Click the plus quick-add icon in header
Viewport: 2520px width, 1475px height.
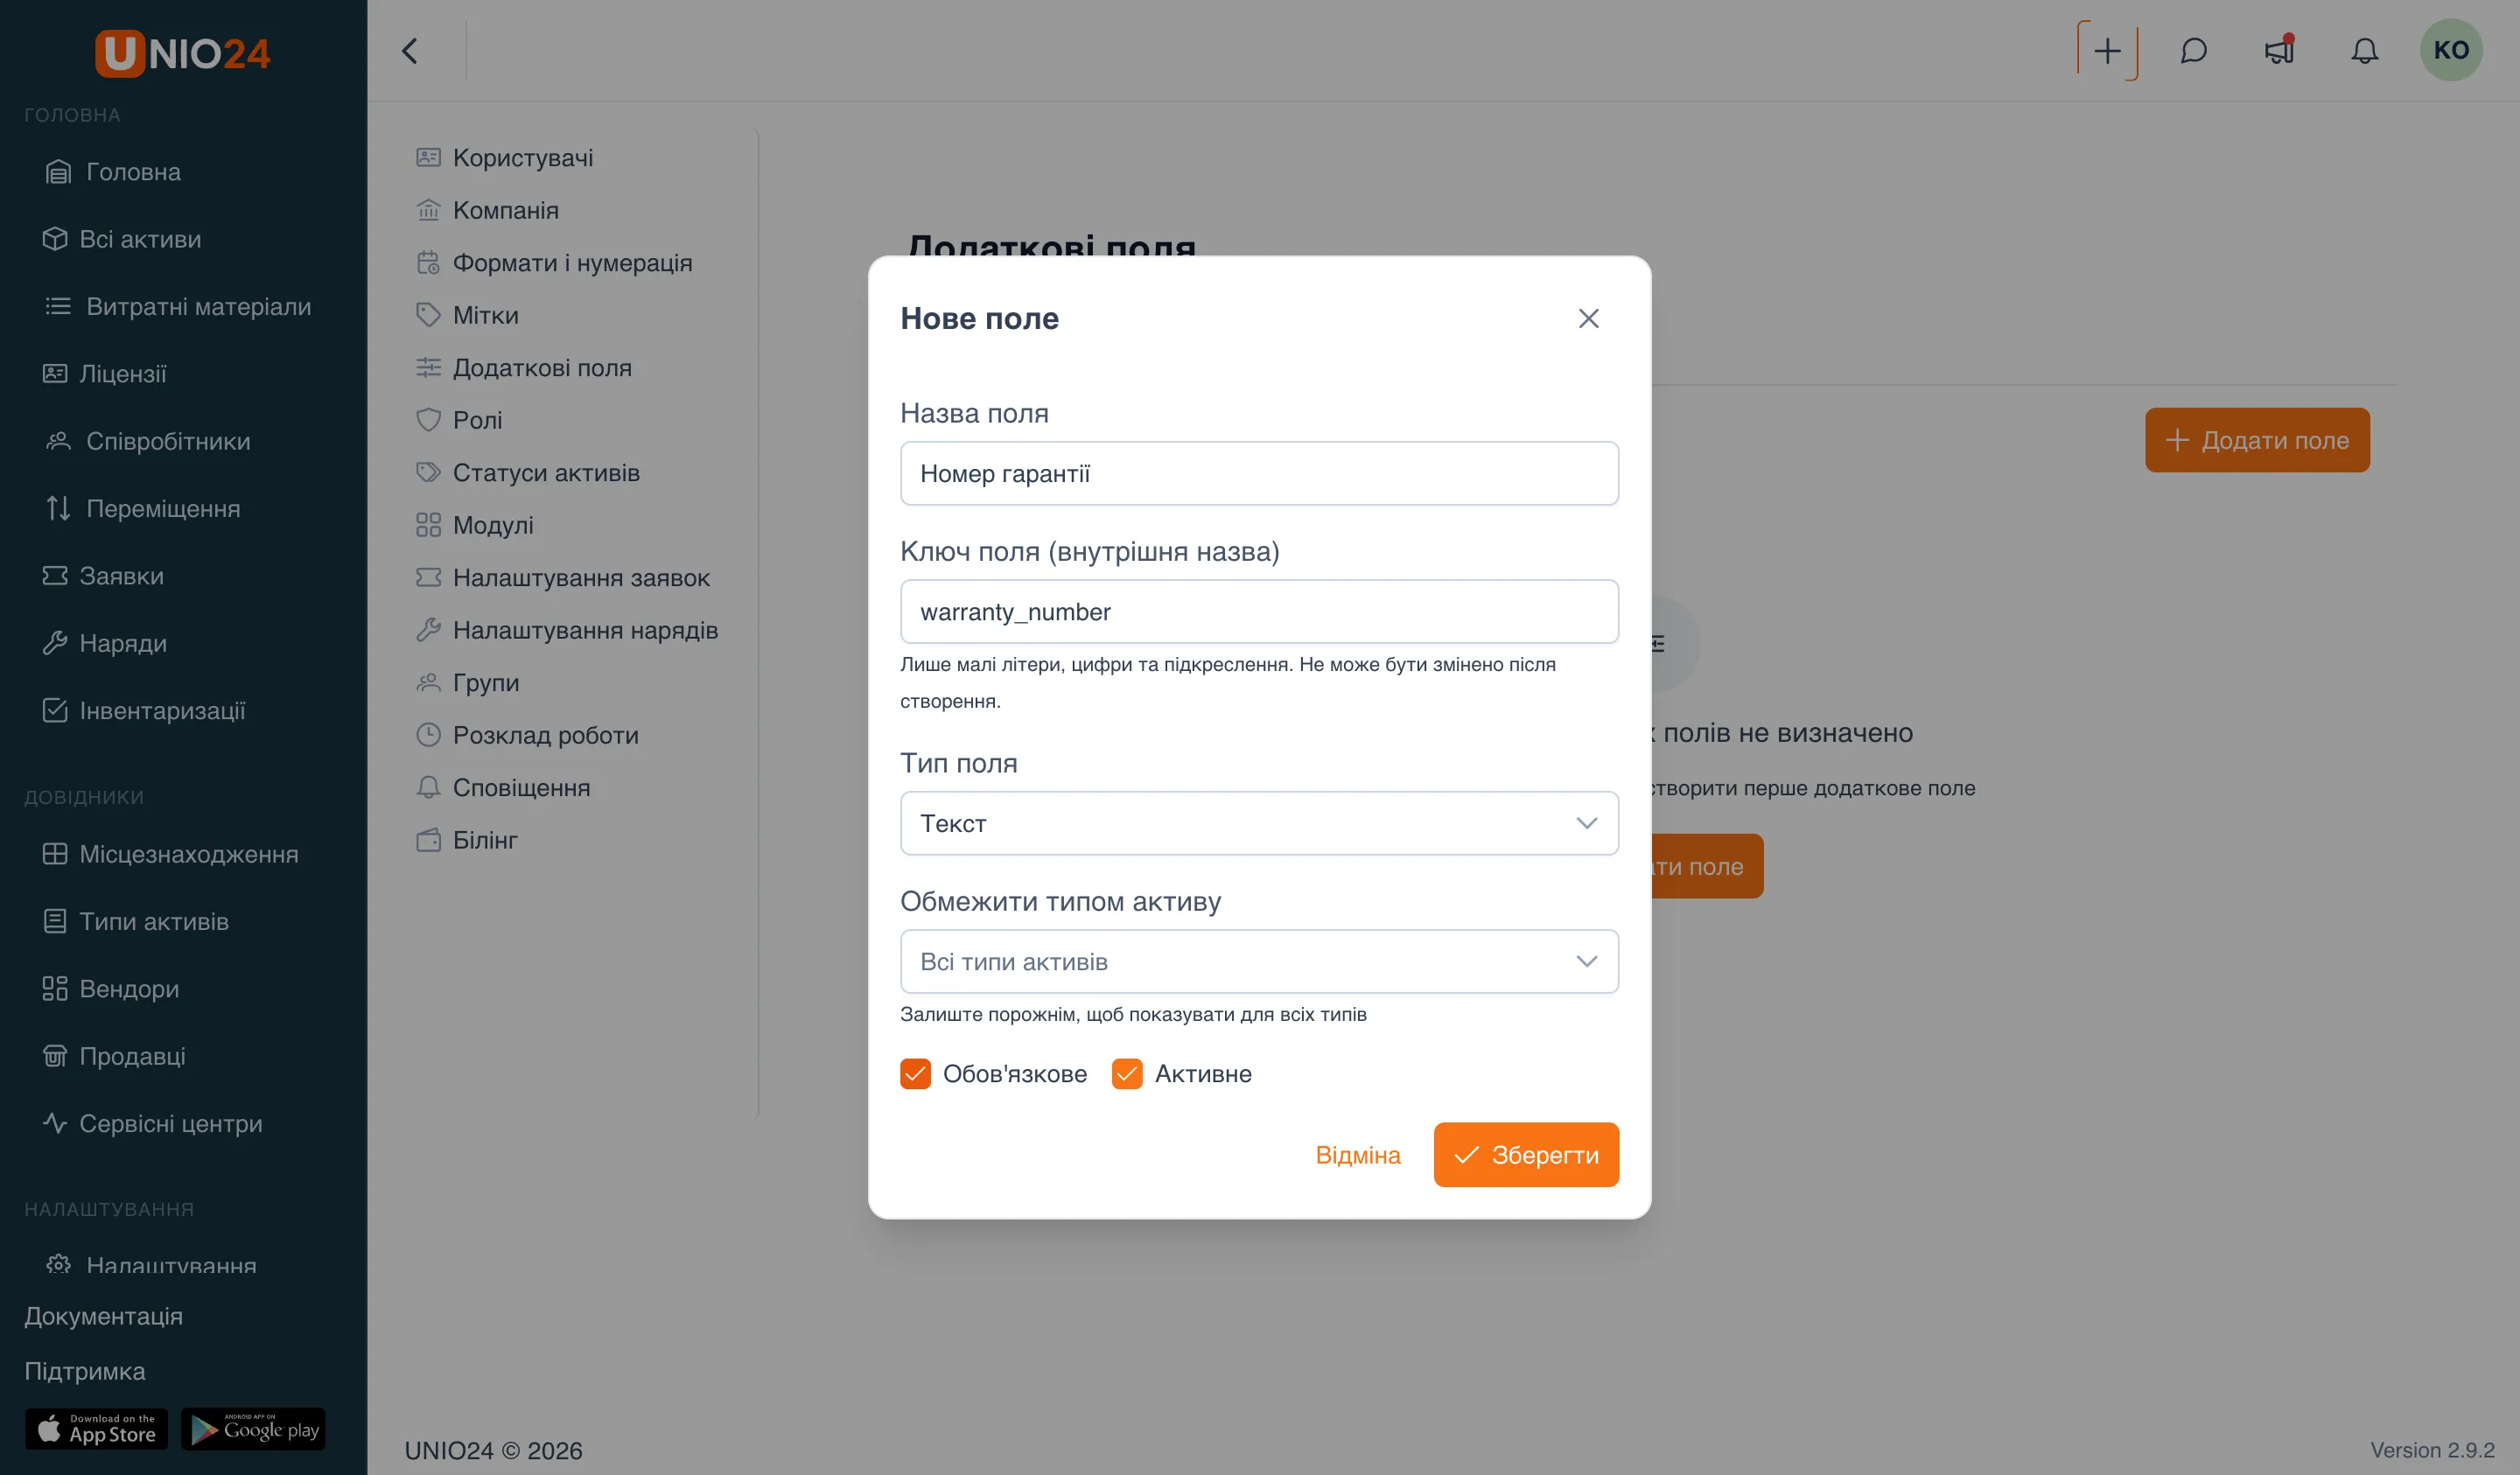coord(2107,50)
